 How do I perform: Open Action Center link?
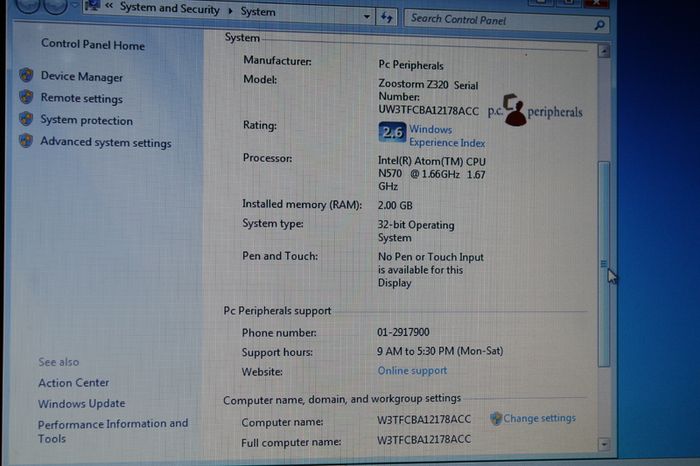click(x=73, y=383)
